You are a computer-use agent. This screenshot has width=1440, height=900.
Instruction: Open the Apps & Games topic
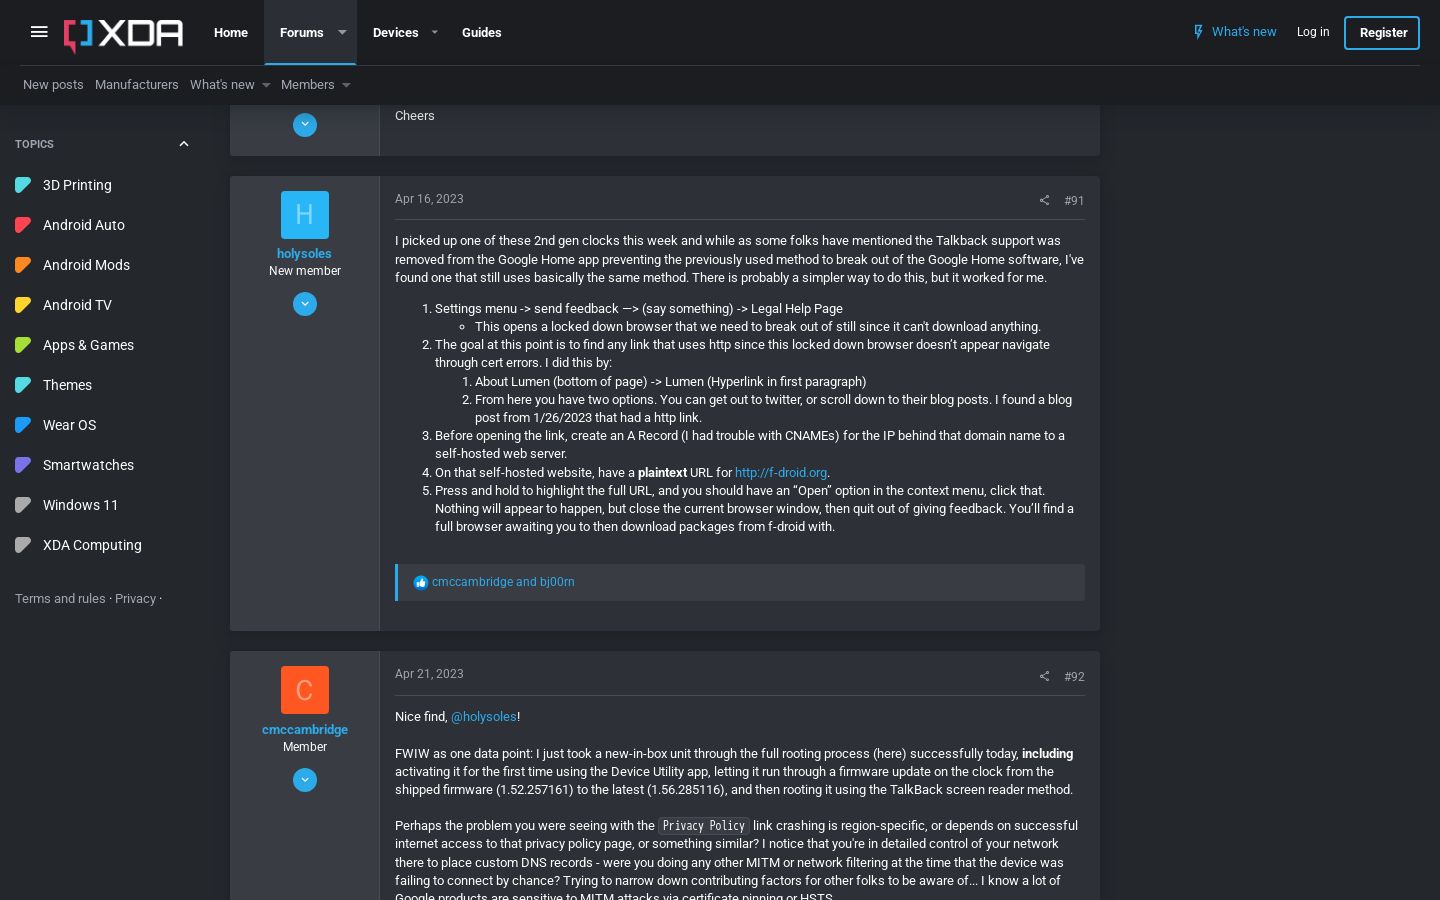[x=88, y=345]
